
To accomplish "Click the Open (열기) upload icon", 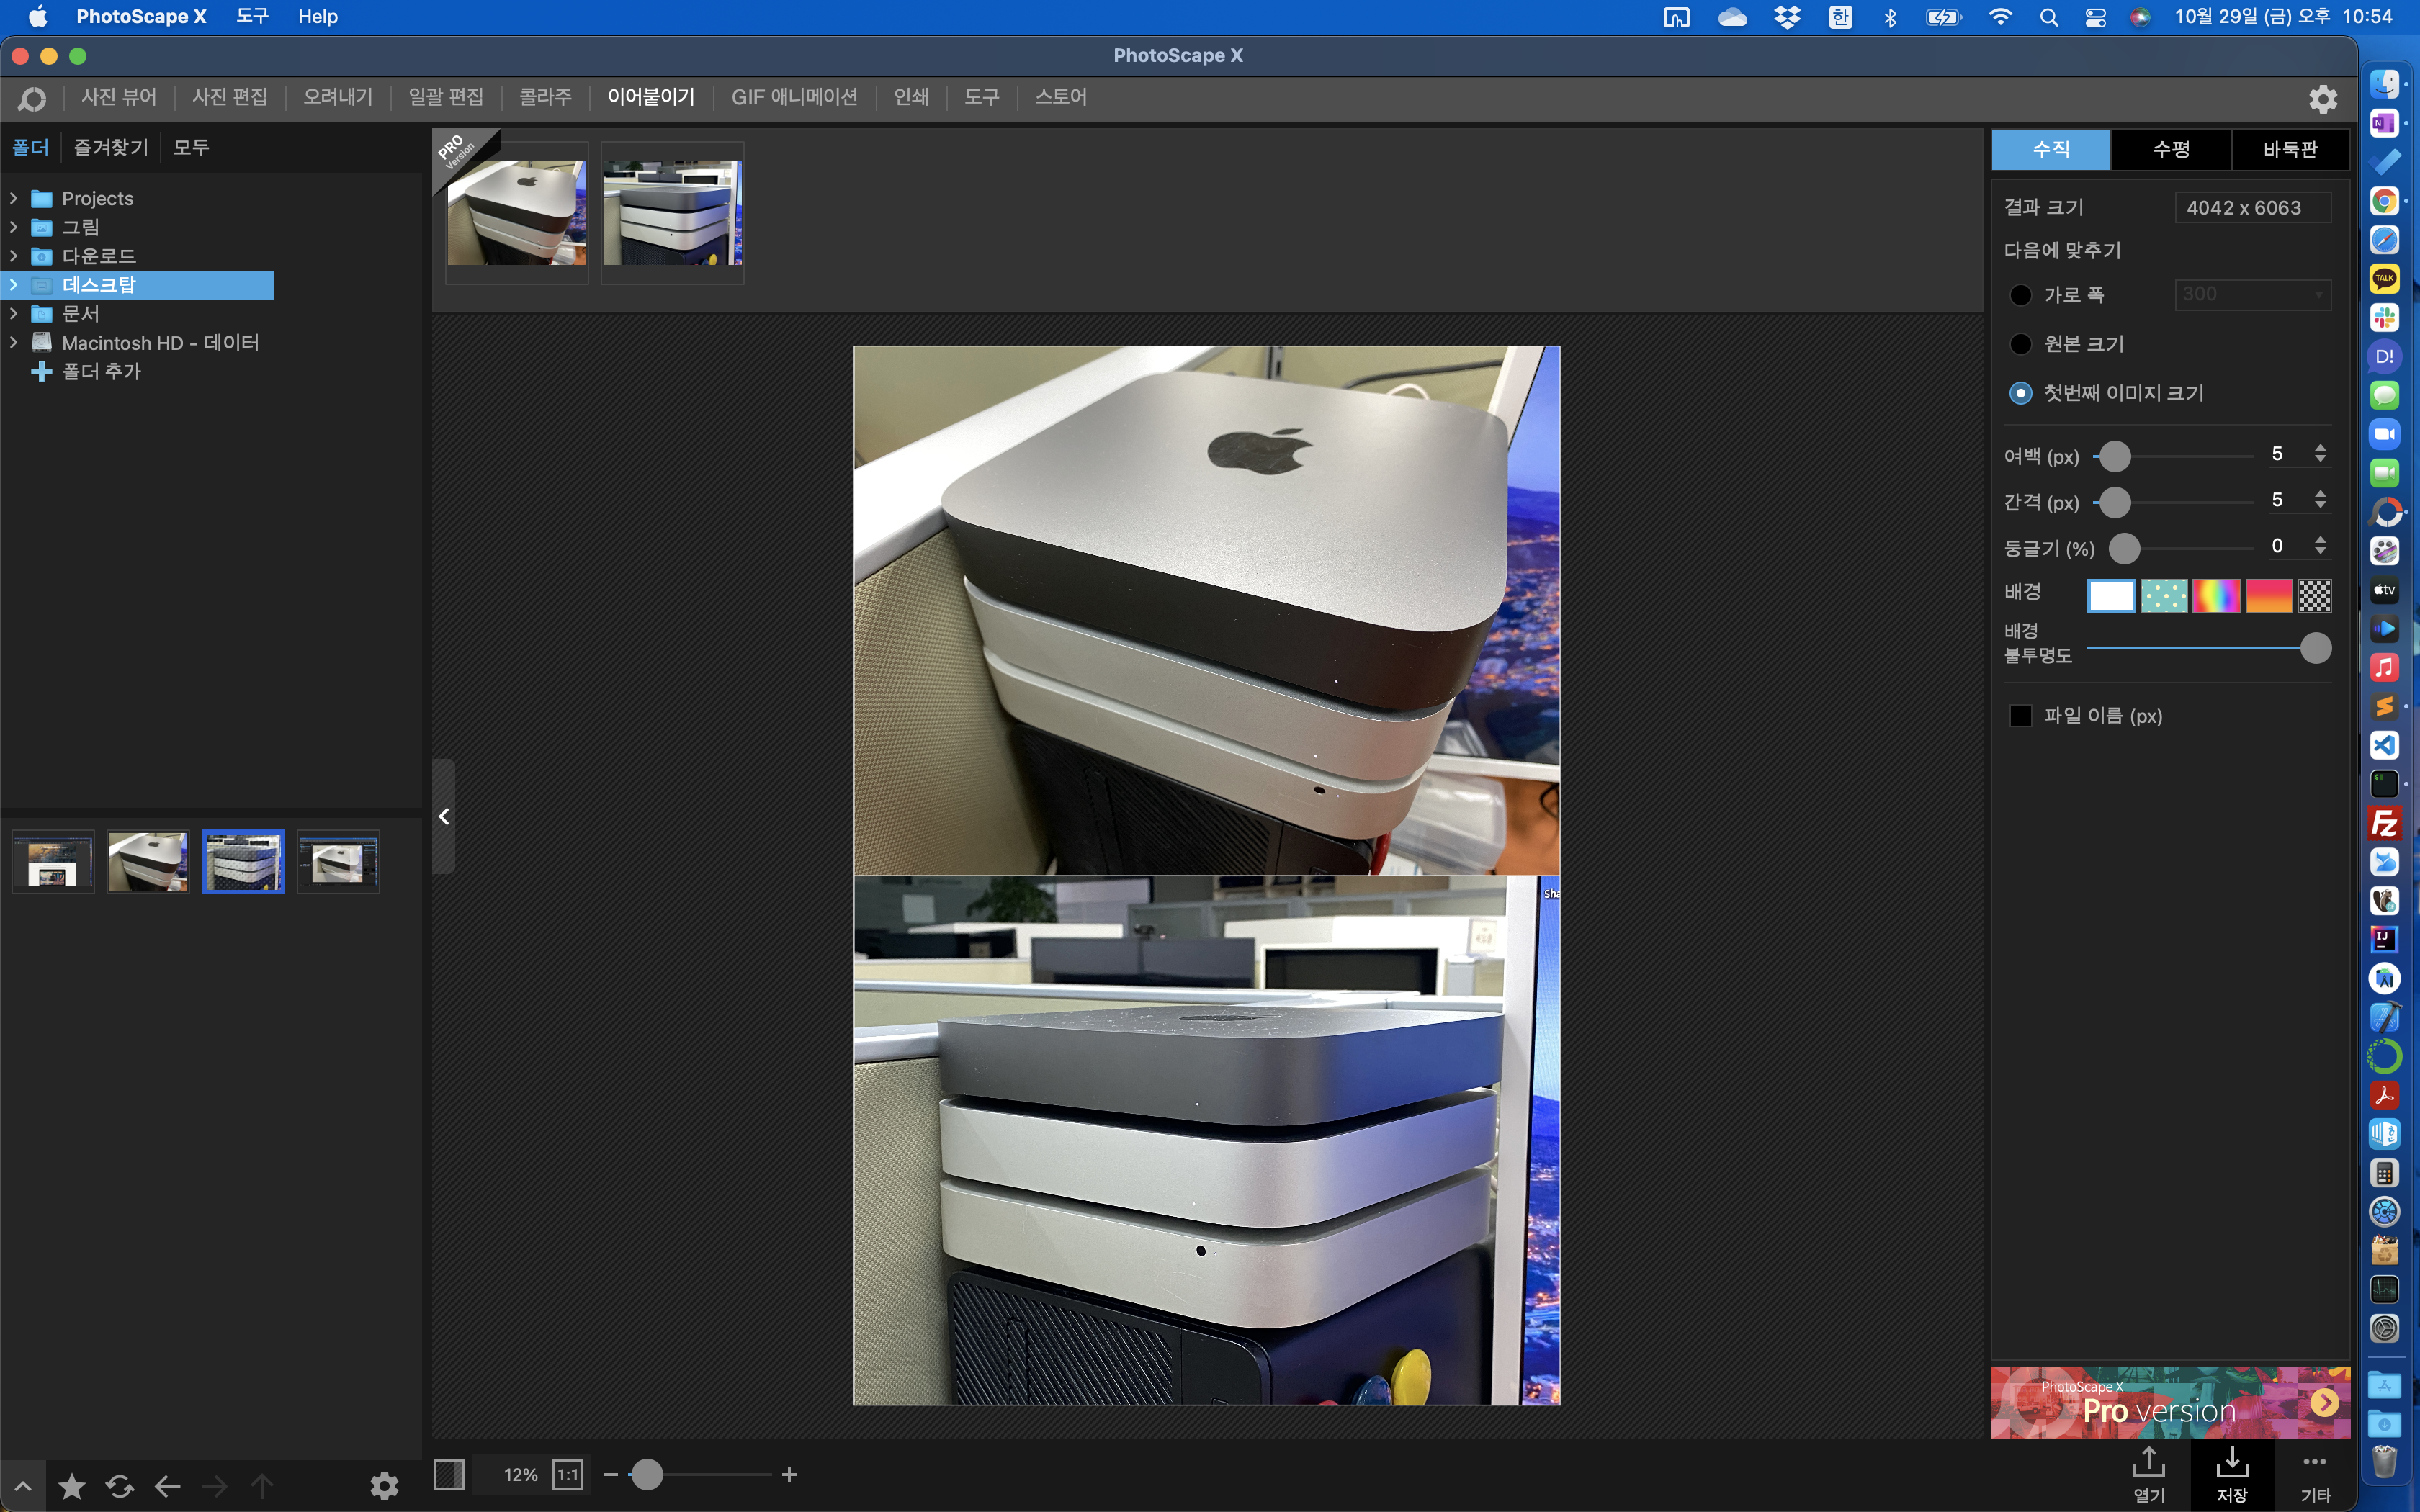I will pos(2148,1464).
